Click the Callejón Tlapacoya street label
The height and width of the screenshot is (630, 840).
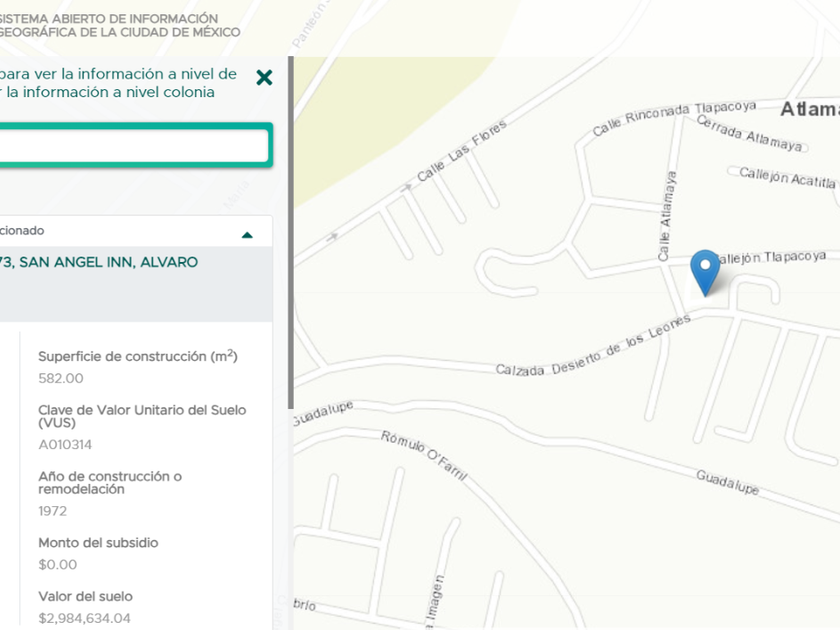pos(770,257)
